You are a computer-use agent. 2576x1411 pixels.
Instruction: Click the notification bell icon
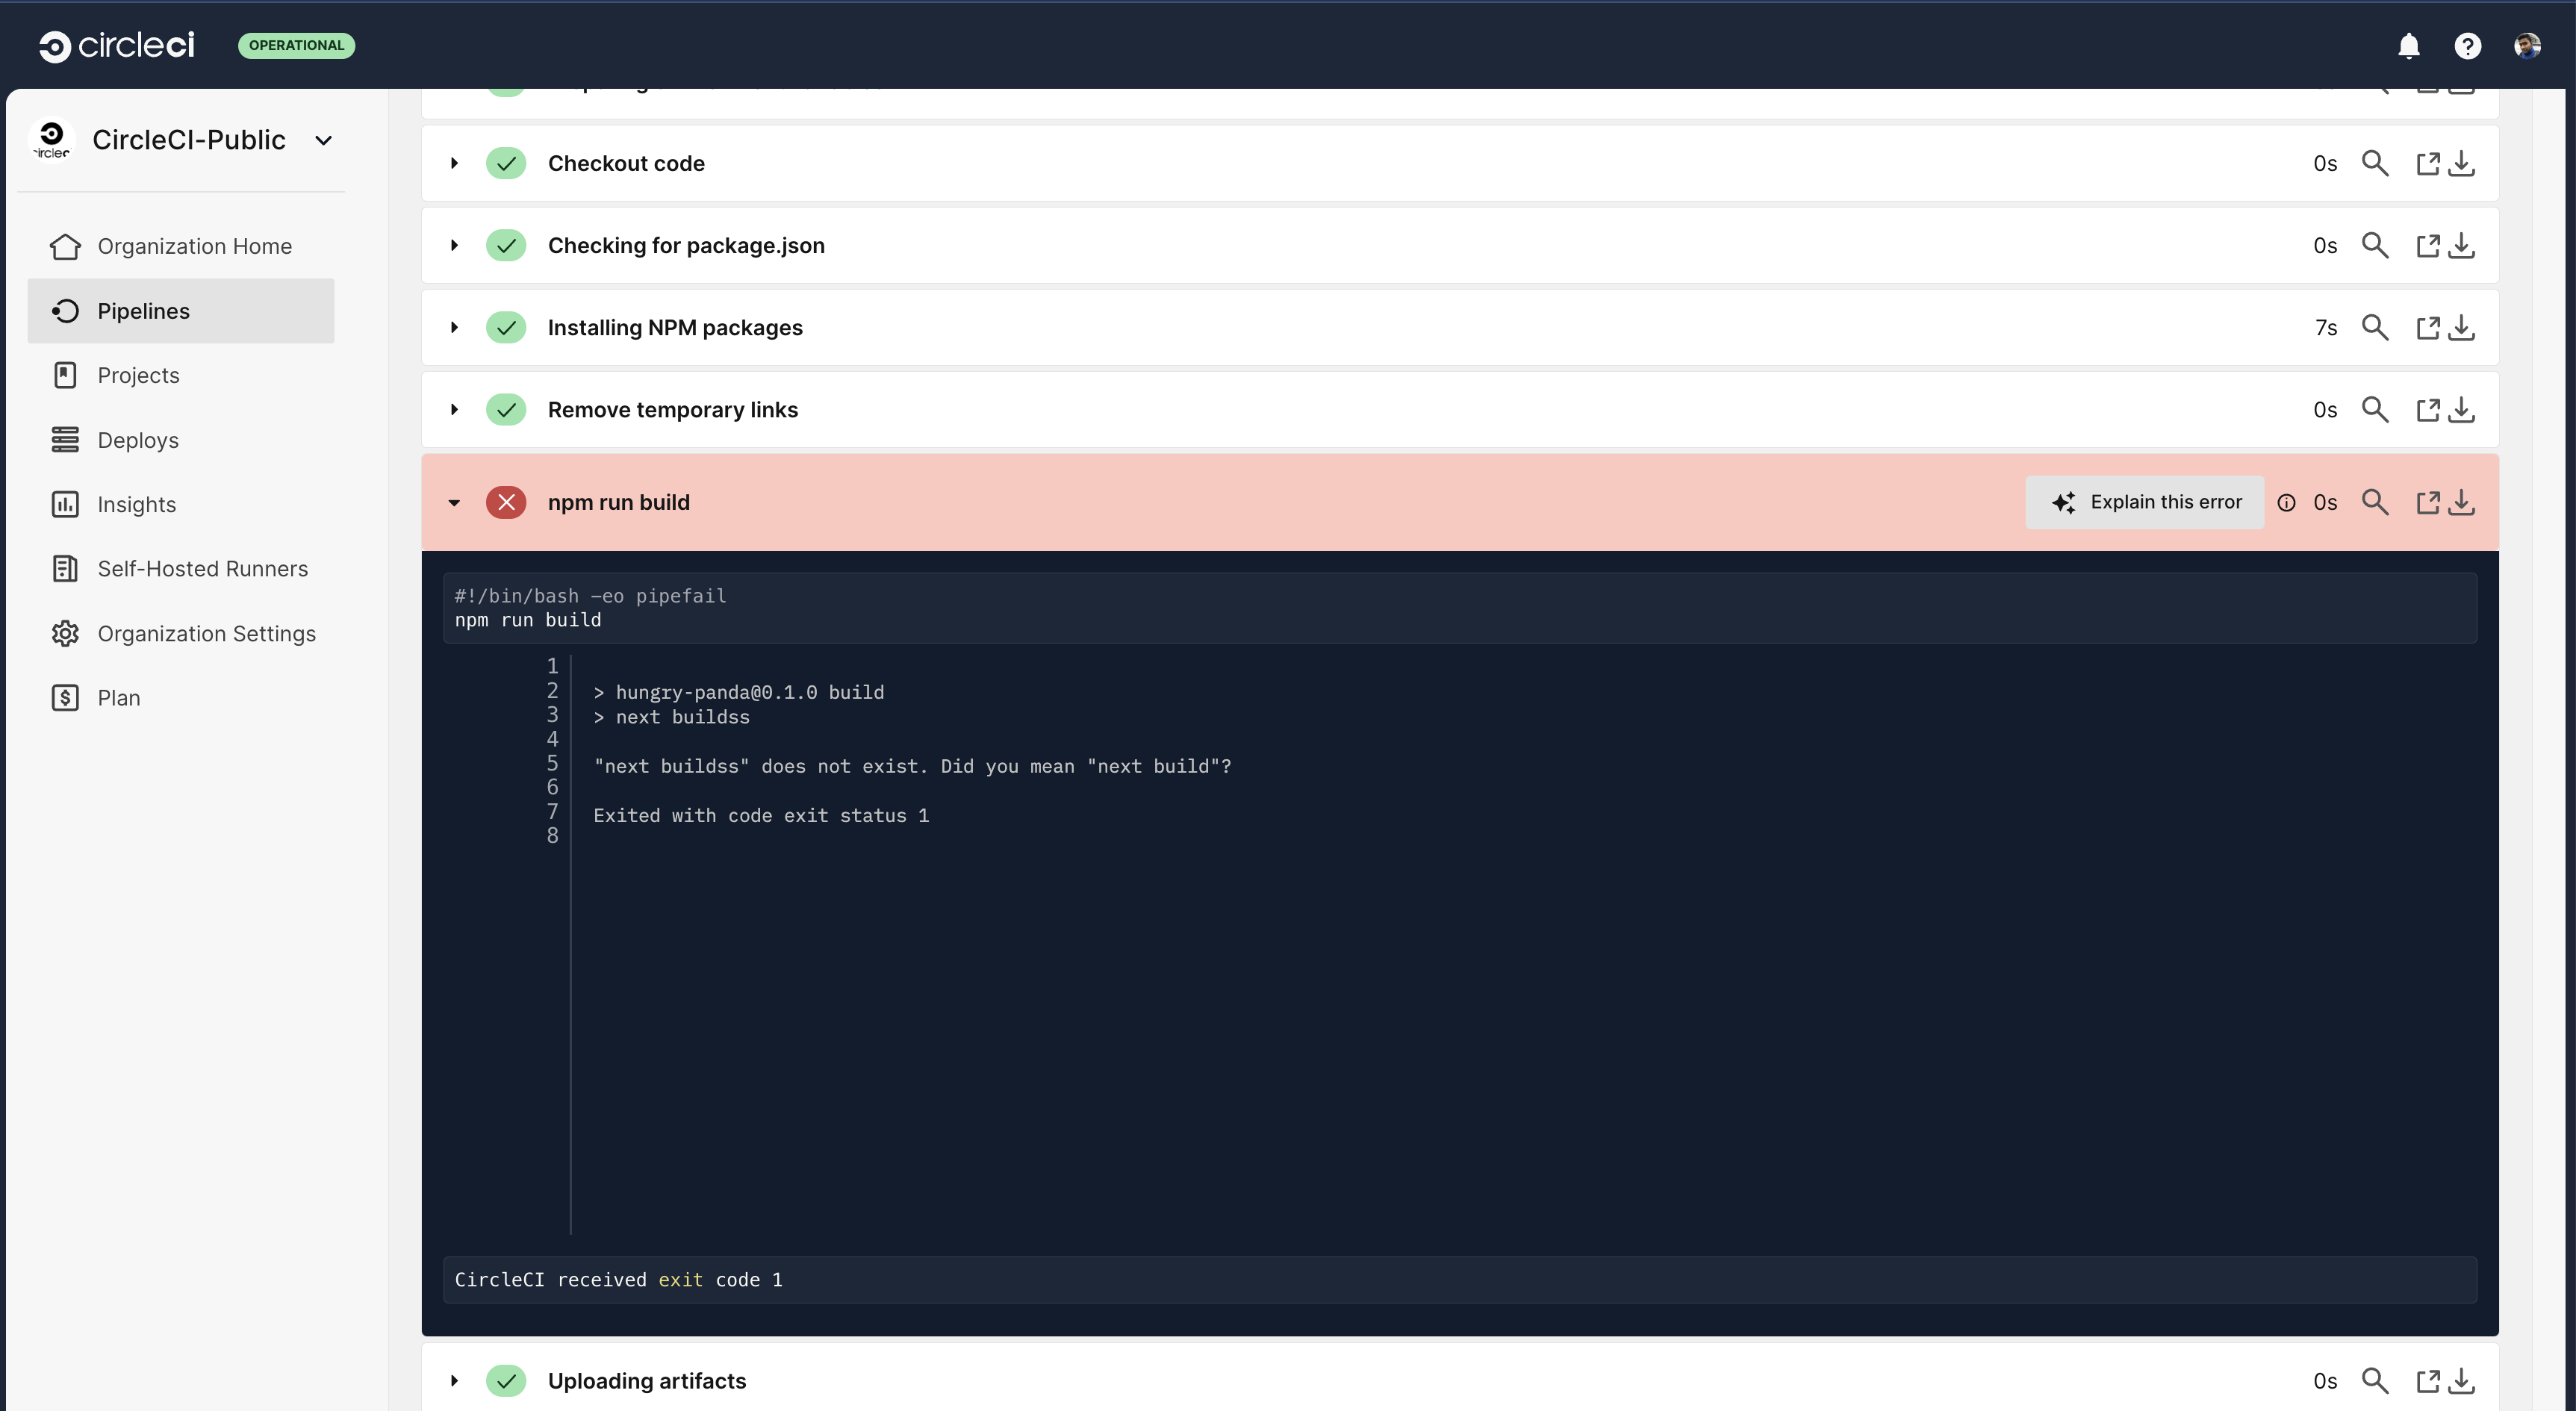2408,45
